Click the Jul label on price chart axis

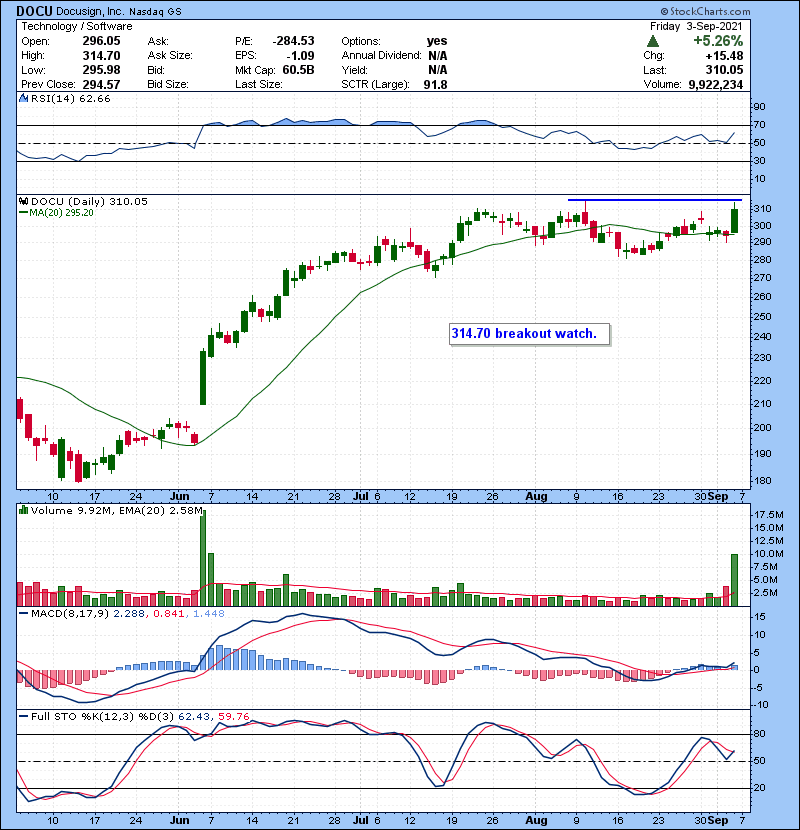pos(361,497)
